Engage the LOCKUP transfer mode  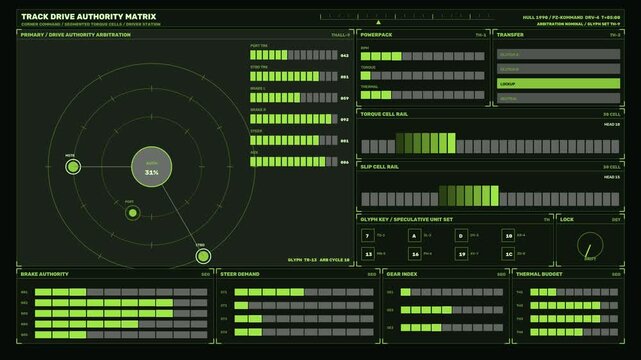[558, 83]
